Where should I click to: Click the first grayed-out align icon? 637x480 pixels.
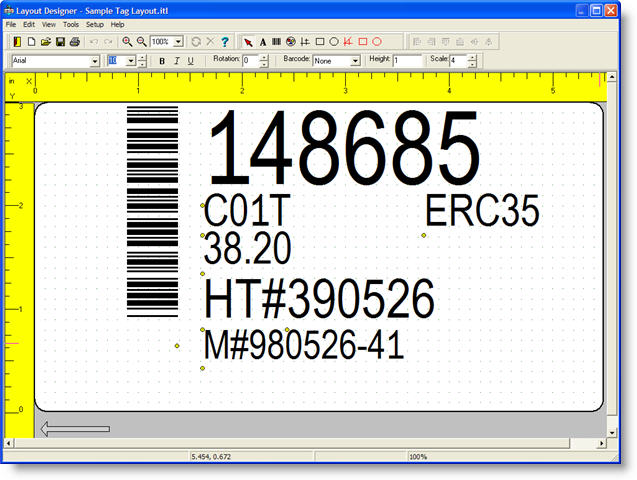pyautogui.click(x=417, y=42)
